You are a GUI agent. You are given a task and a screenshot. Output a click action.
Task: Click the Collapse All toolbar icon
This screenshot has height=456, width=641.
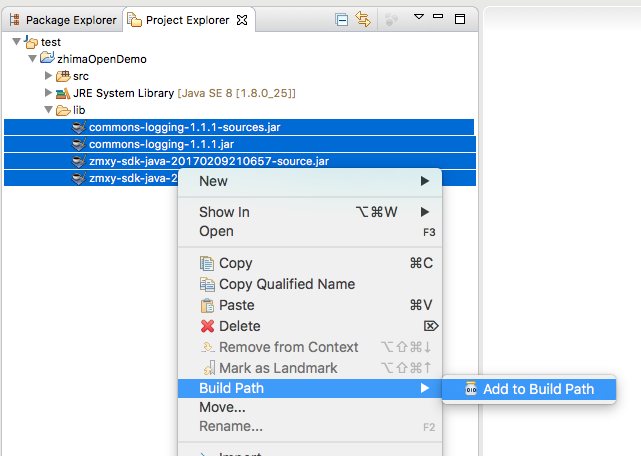pyautogui.click(x=341, y=19)
